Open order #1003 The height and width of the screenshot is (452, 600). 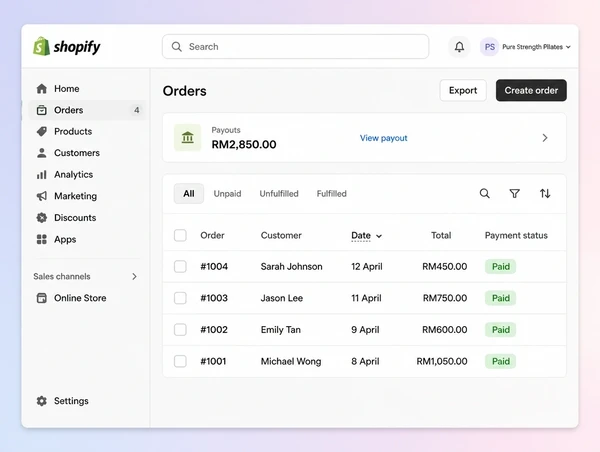point(214,298)
